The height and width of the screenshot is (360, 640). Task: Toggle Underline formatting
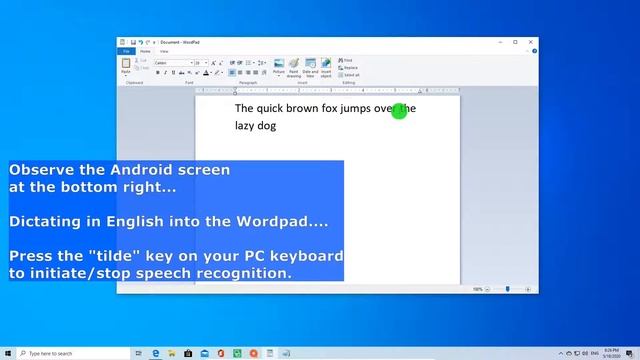tap(173, 73)
